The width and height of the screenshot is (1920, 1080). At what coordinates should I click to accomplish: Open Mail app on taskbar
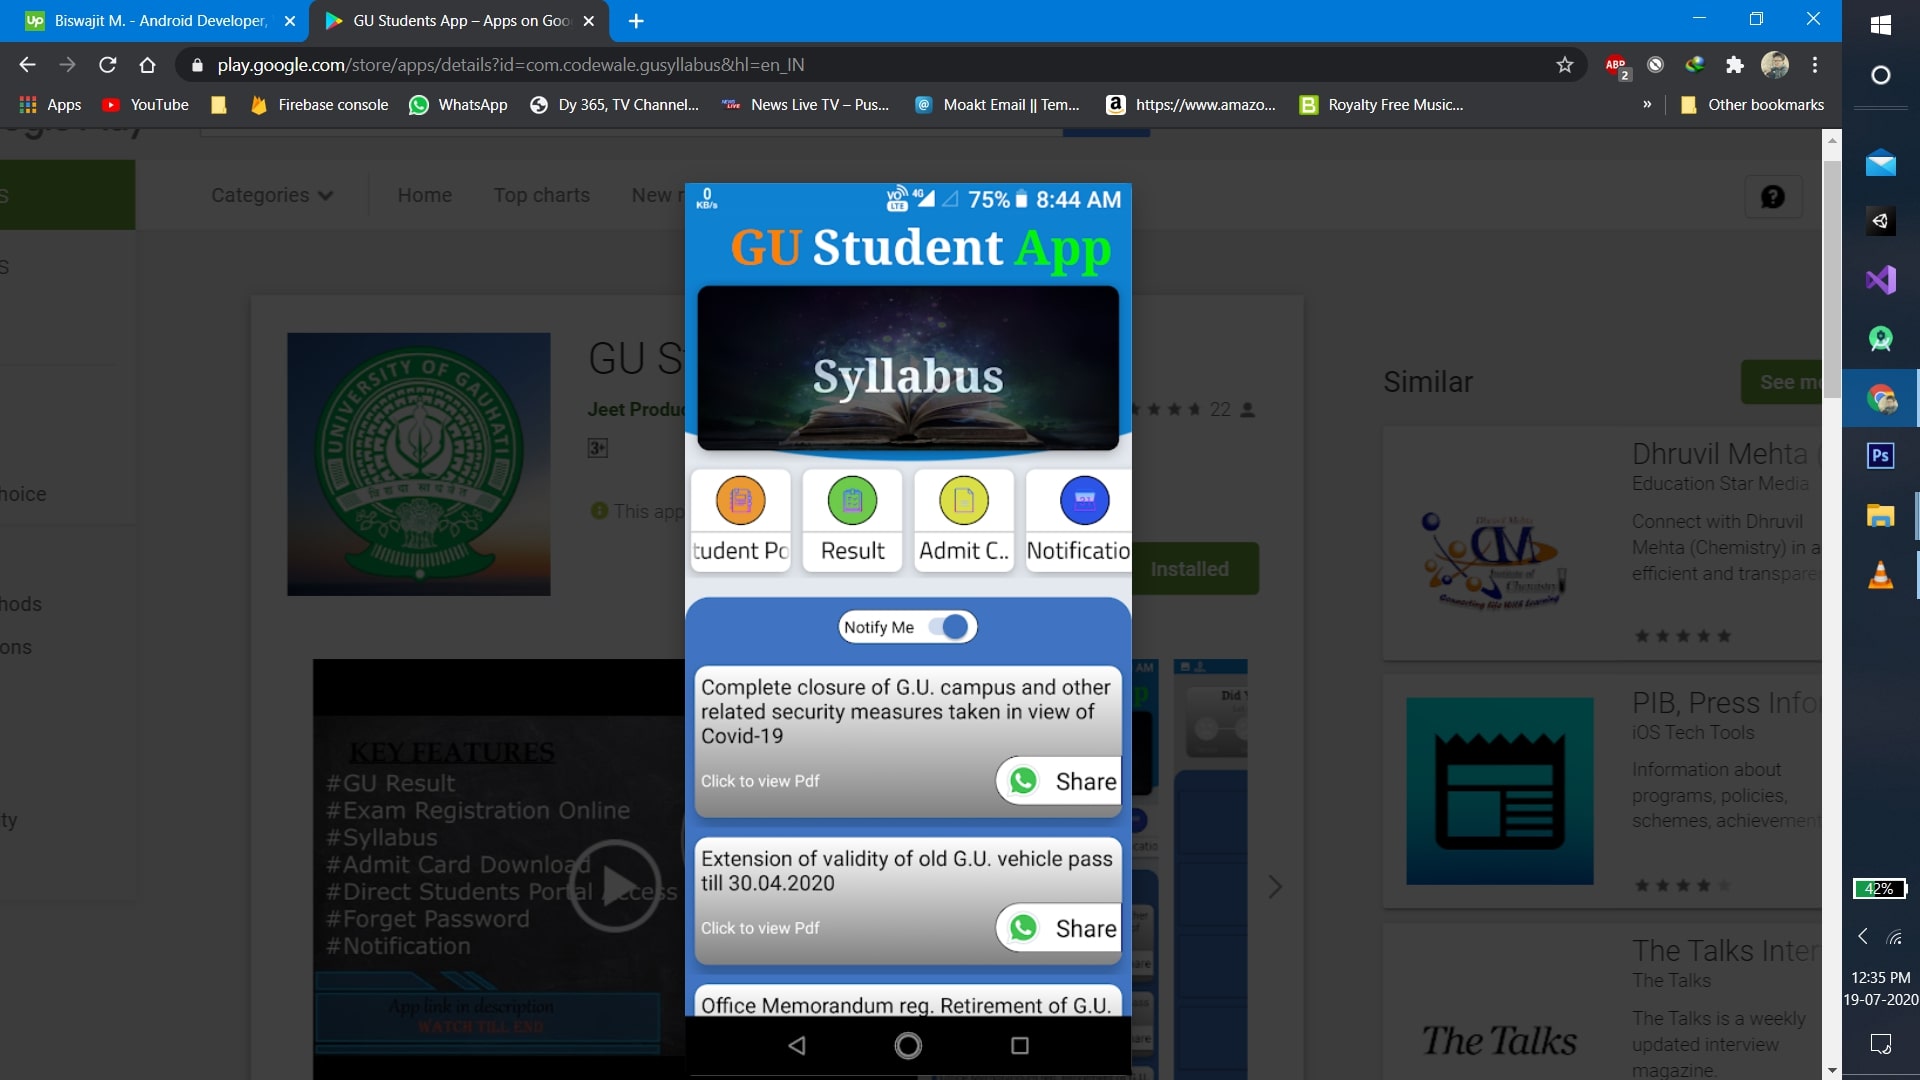(x=1880, y=162)
